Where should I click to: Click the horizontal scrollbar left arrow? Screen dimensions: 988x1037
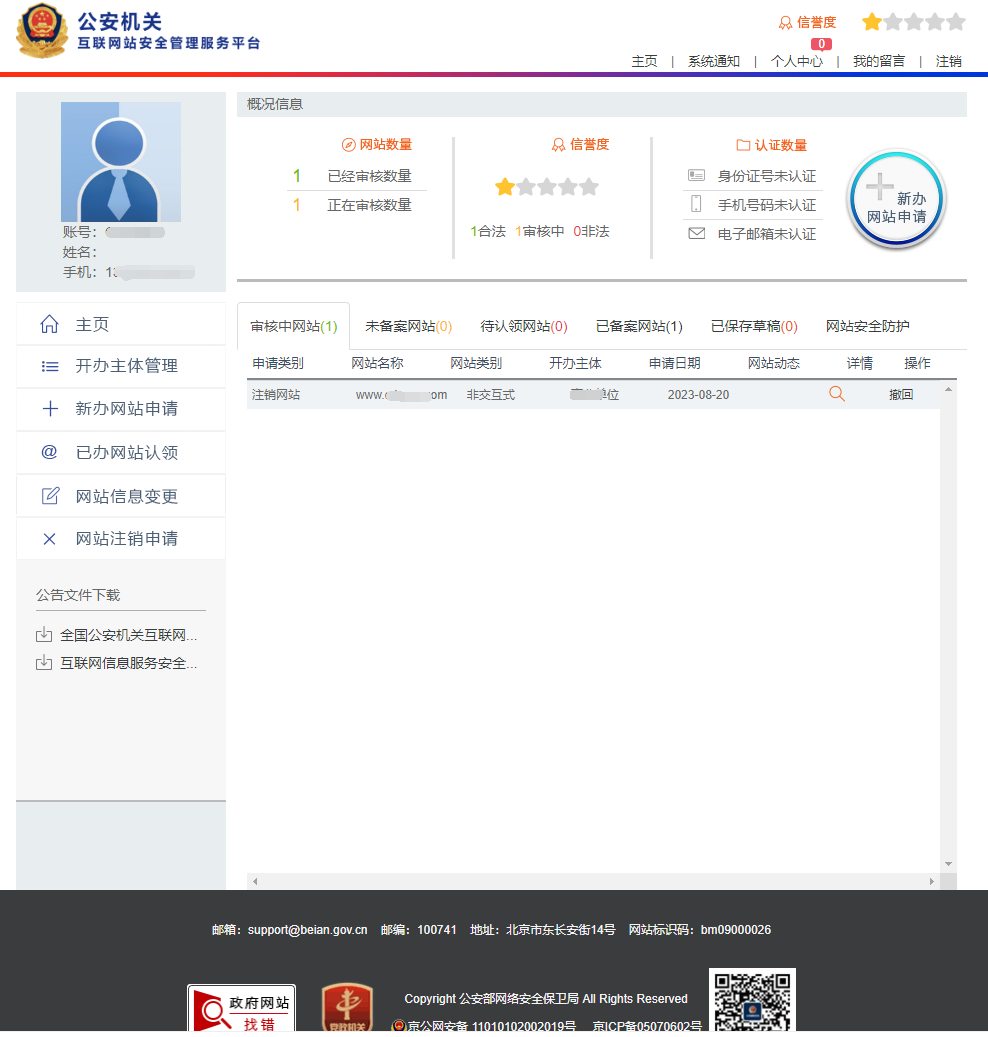(x=255, y=881)
